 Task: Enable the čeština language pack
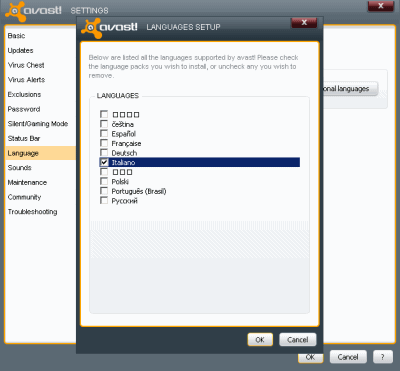click(x=104, y=124)
